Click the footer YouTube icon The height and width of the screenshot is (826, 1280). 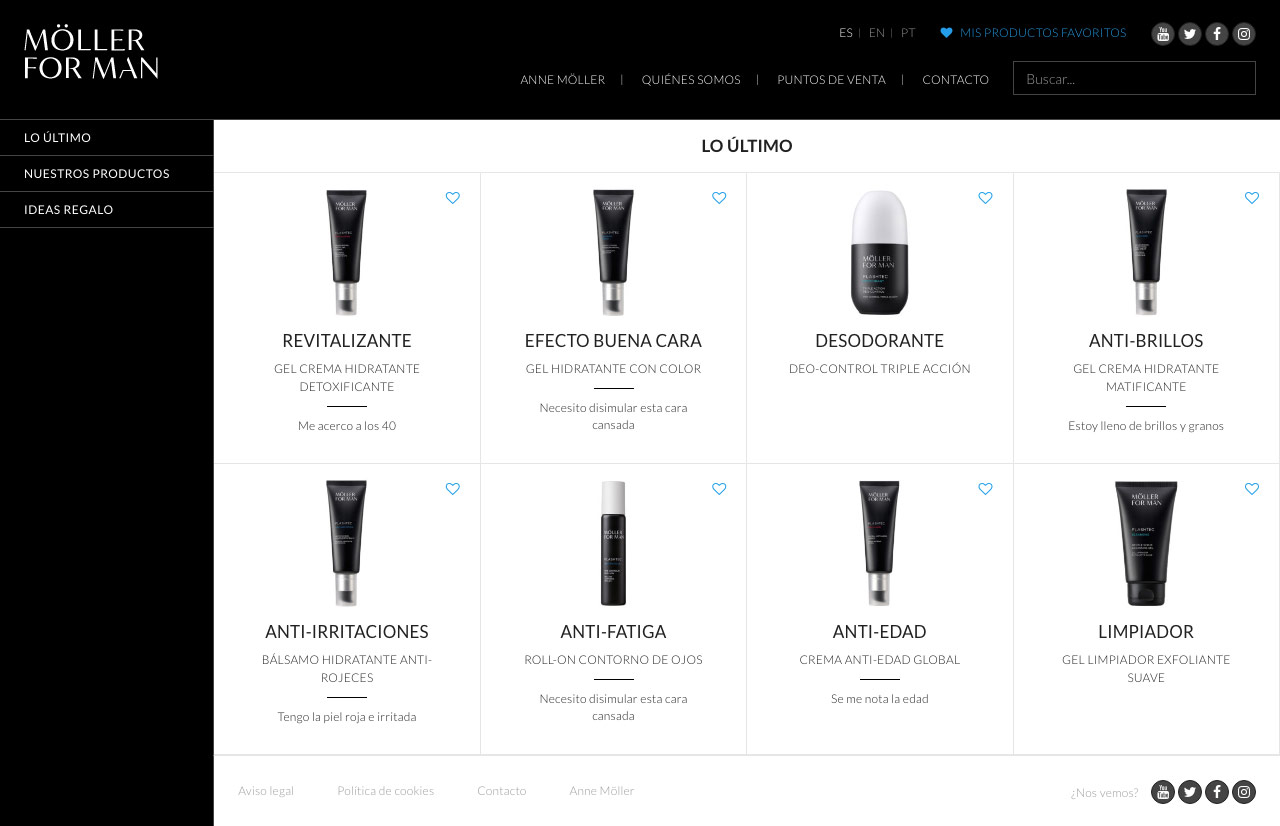[x=1163, y=792]
